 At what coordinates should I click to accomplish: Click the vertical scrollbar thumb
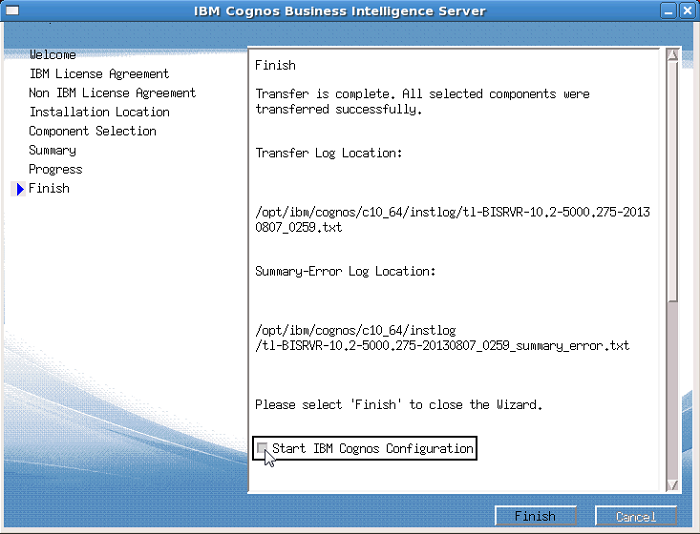pyautogui.click(x=672, y=182)
